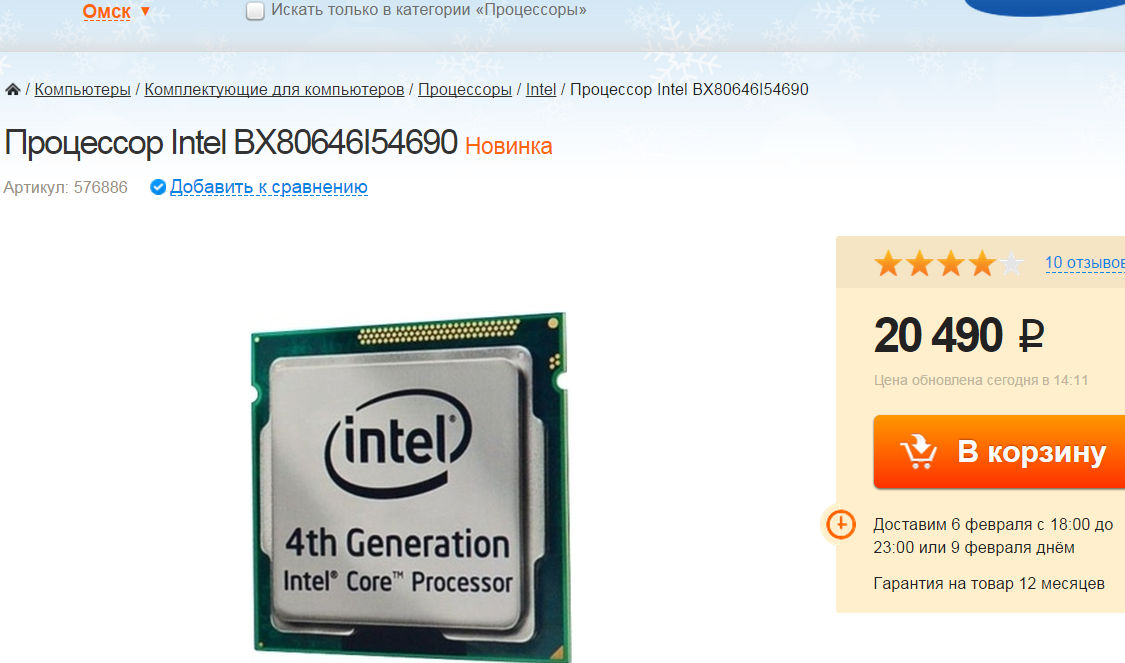Click the first rating star
Viewport: 1125px width, 663px height.
(x=888, y=263)
